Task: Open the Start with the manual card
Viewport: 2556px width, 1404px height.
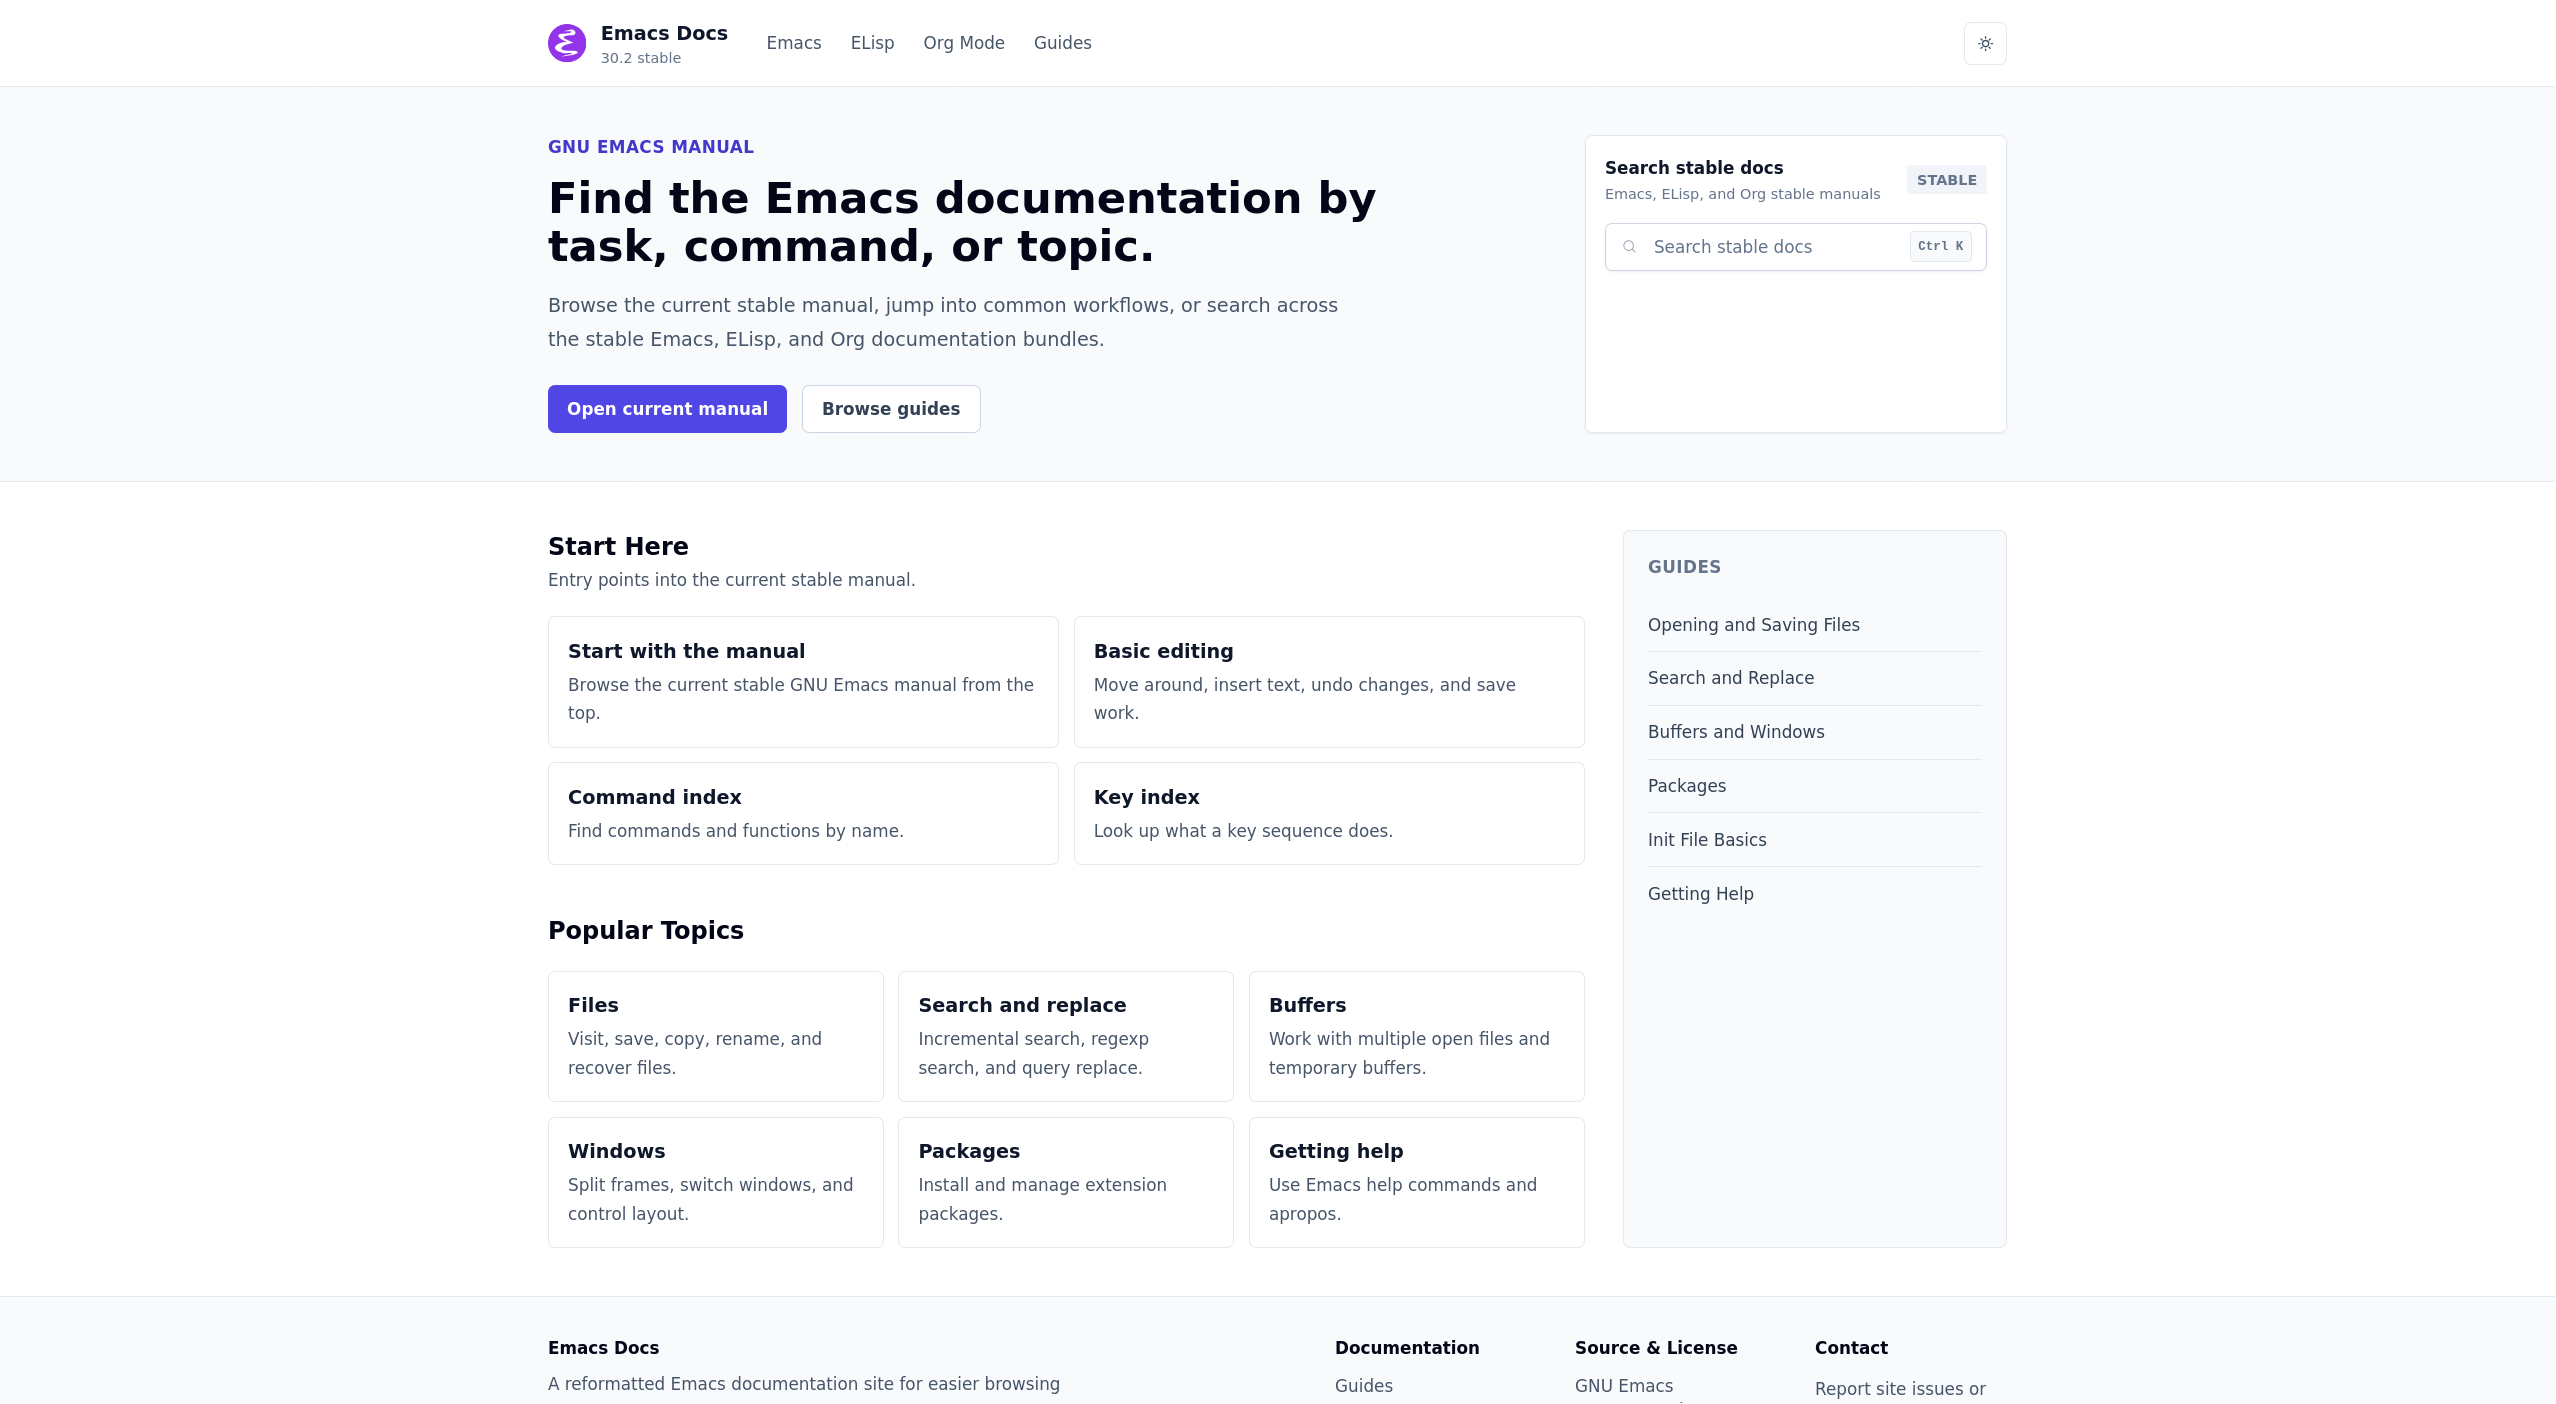Action: (x=803, y=682)
